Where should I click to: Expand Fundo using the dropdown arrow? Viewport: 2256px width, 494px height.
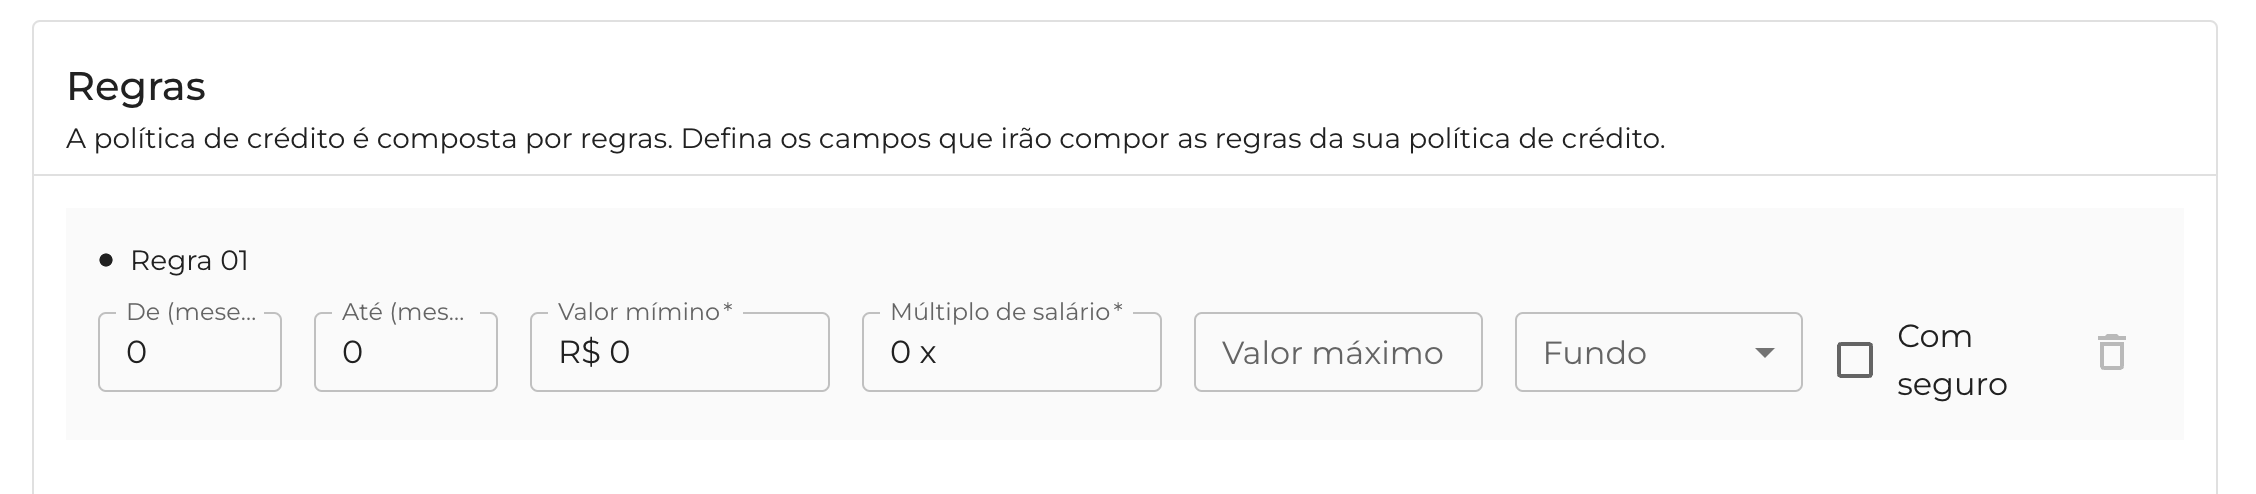pos(1764,353)
